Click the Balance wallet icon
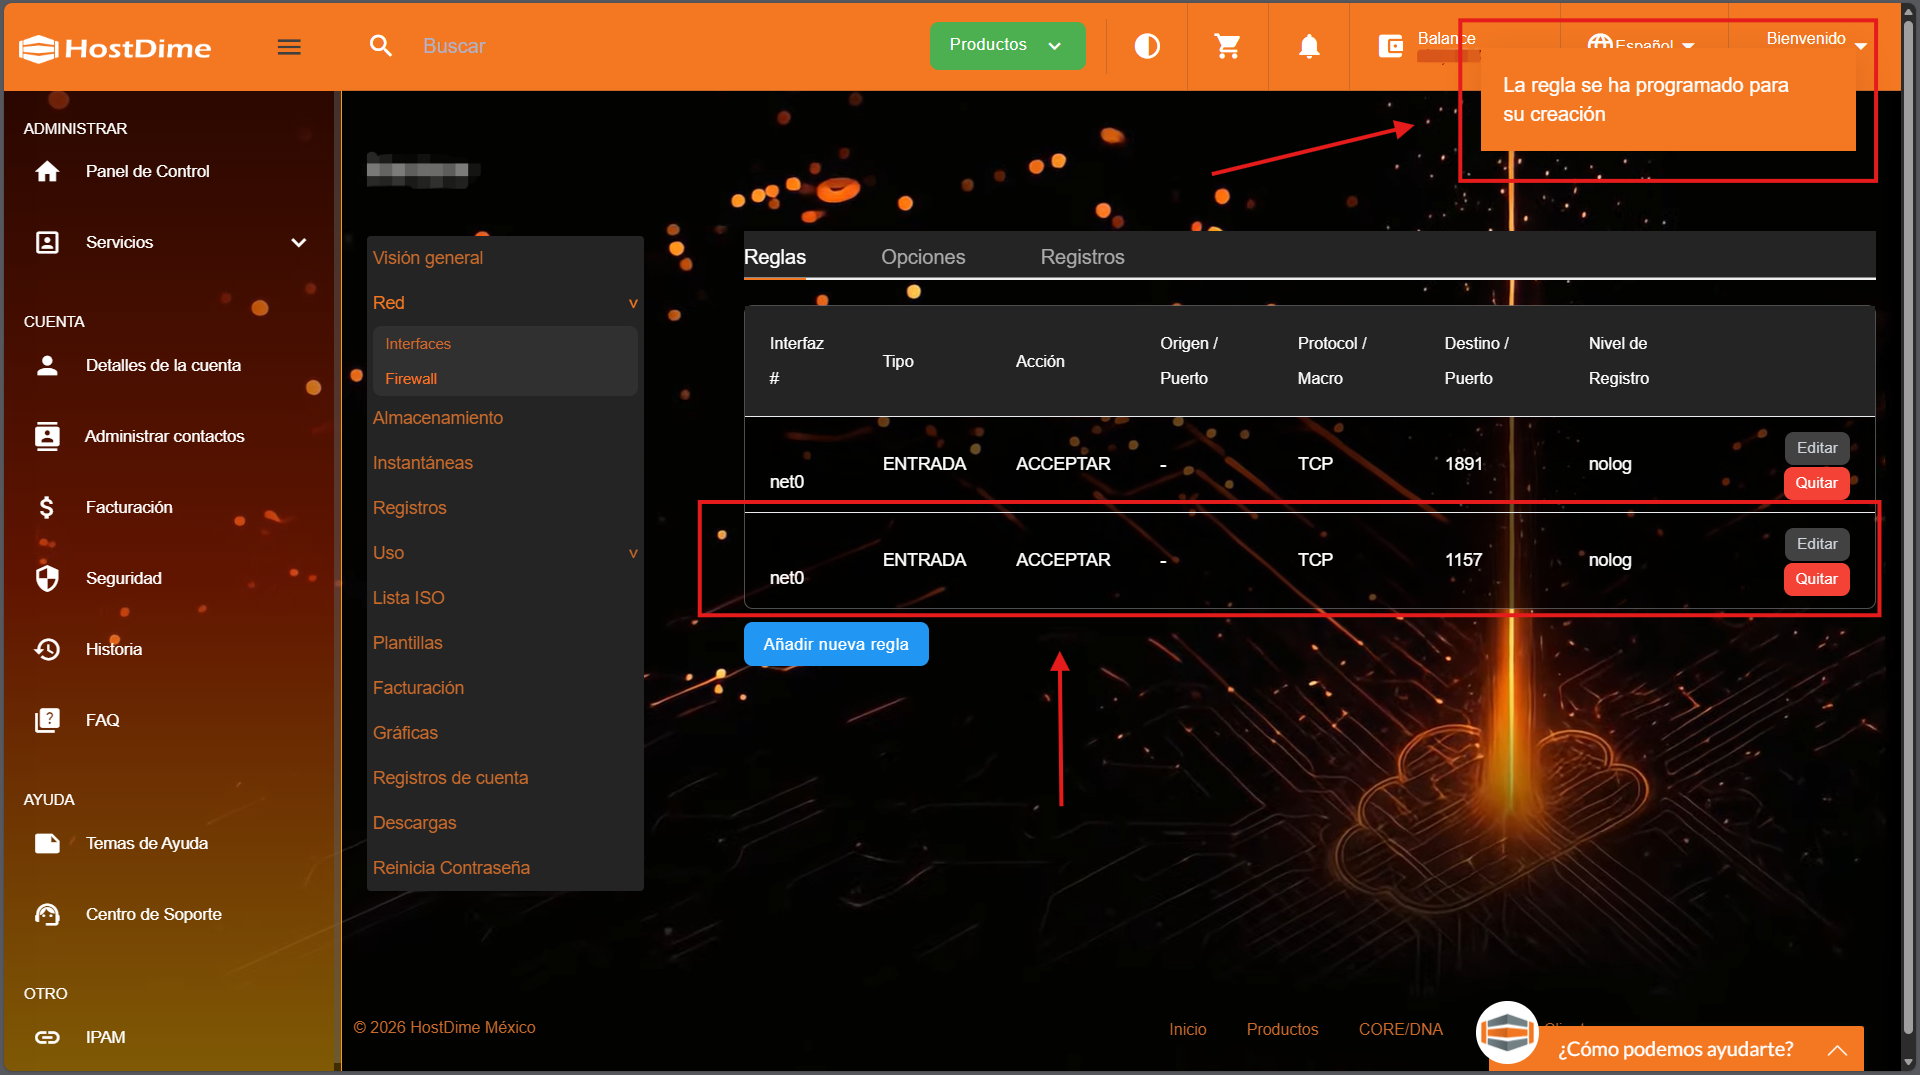The image size is (1920, 1075). coord(1391,46)
